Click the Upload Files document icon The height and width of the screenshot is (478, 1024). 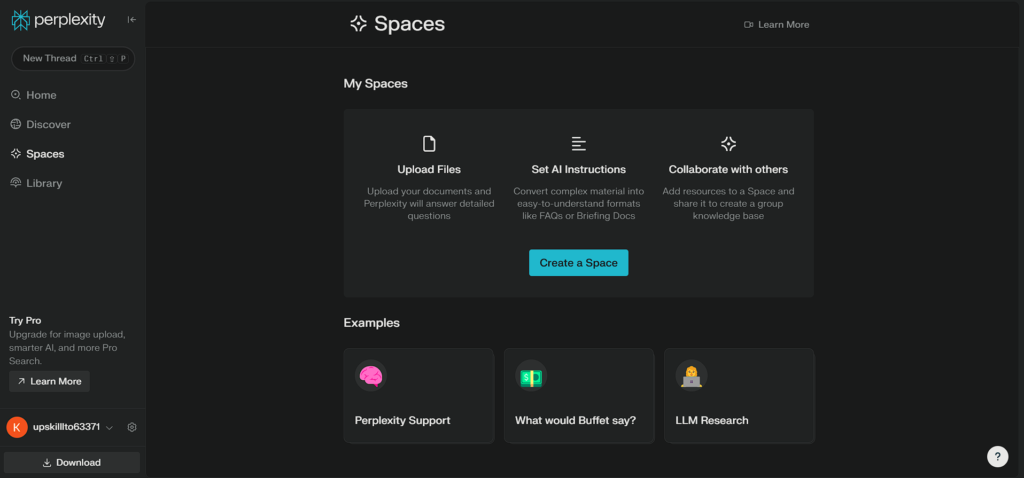[x=429, y=144]
